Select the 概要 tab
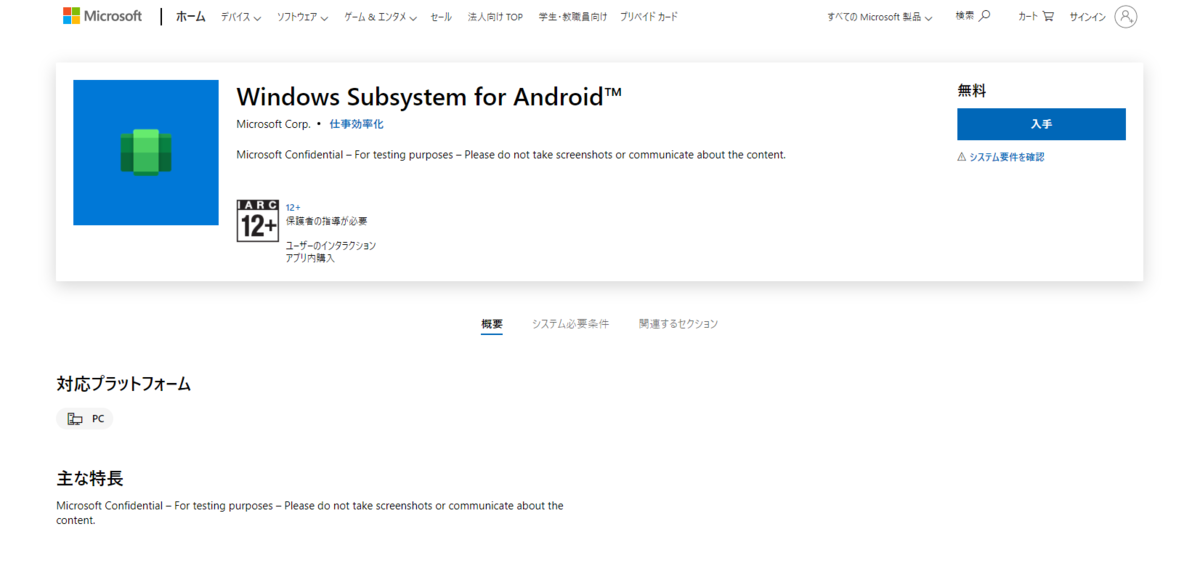The width and height of the screenshot is (1200, 561). 492,324
